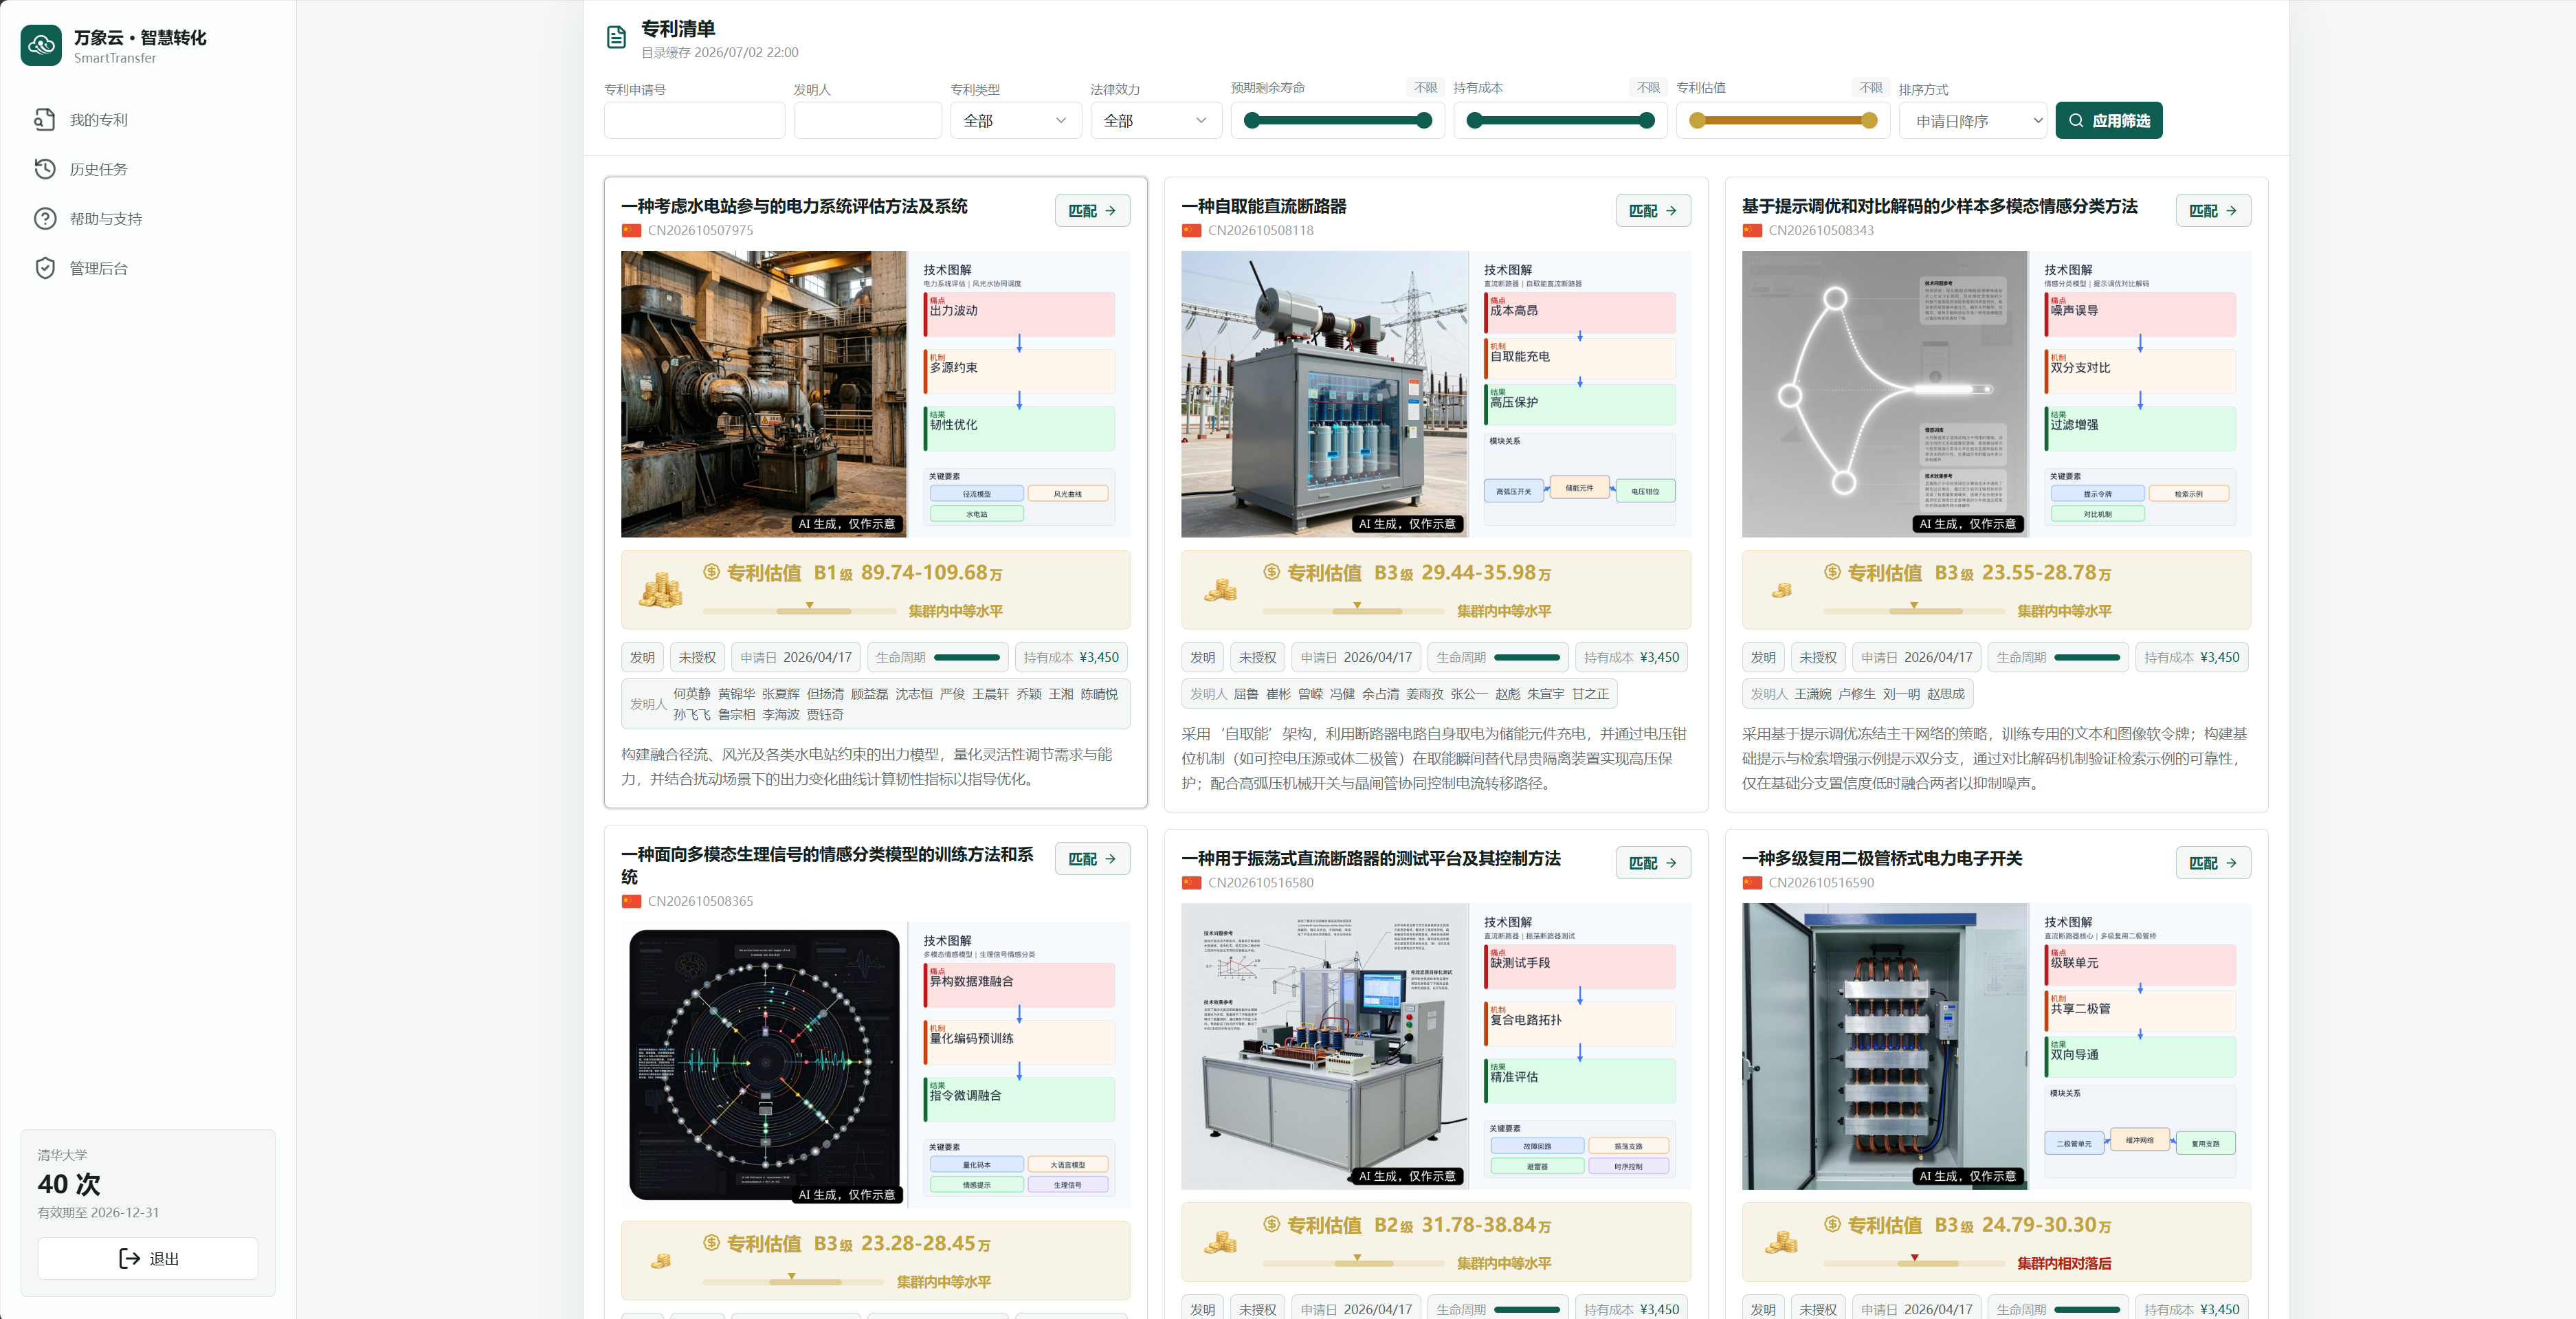The width and height of the screenshot is (2576, 1319).
Task: Click patent number CN202610516590
Action: pyautogui.click(x=1821, y=883)
